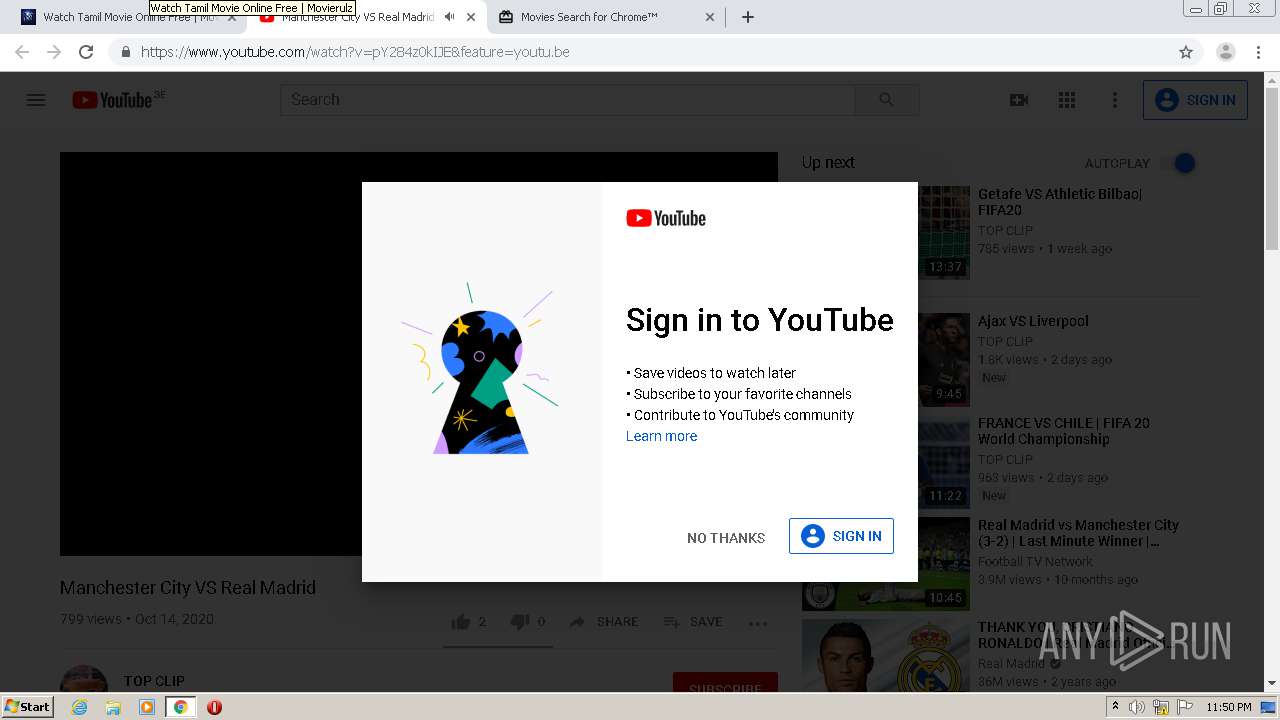Click the action center flag tray icon
This screenshot has height=720, width=1280.
tap(1186, 707)
